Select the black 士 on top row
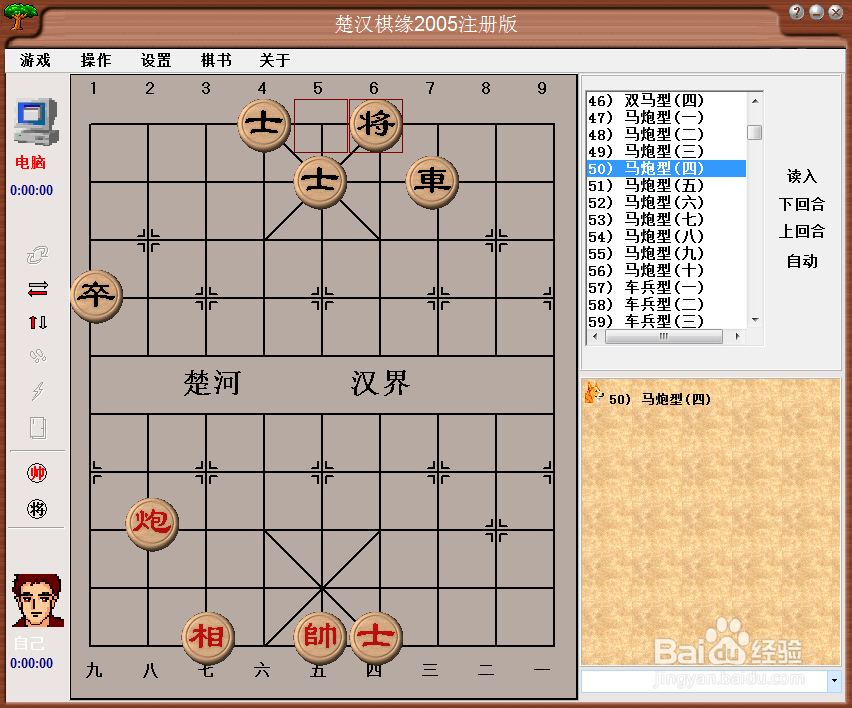 [264, 124]
